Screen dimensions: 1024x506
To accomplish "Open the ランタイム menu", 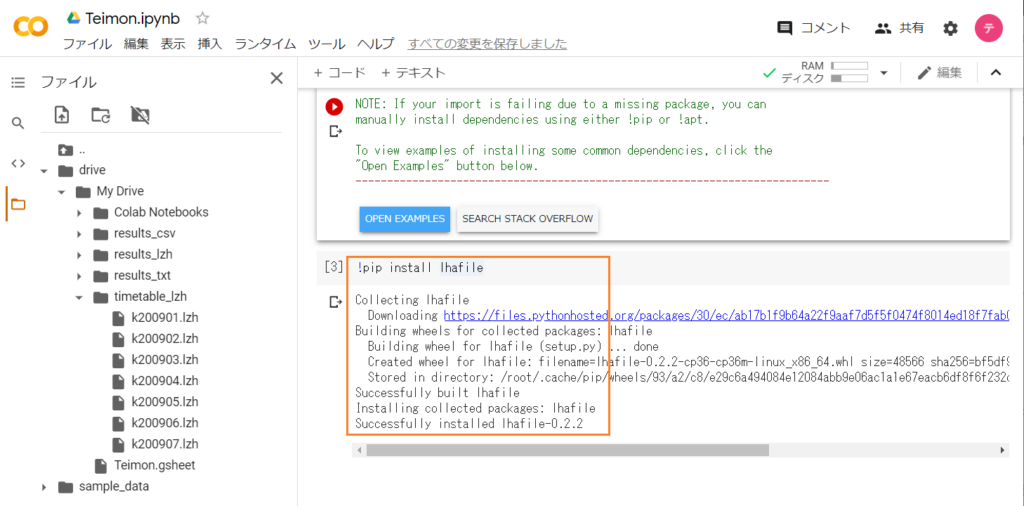I will click(x=265, y=44).
